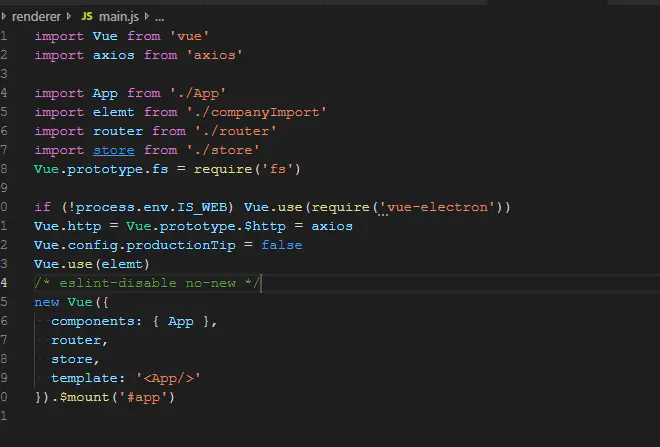Image resolution: width=660 pixels, height=447 pixels.
Task: Click the 'axios' string on line 2
Action: (x=215, y=55)
